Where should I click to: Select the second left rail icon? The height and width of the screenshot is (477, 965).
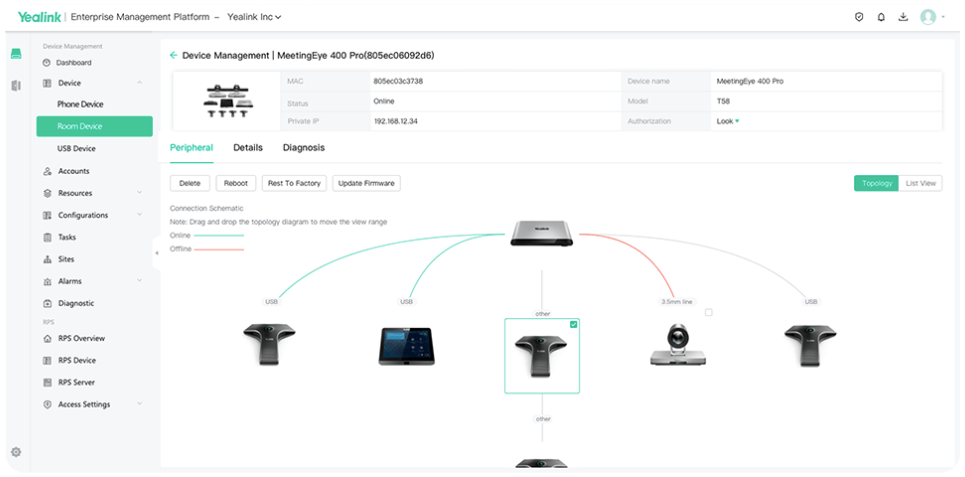(x=16, y=86)
